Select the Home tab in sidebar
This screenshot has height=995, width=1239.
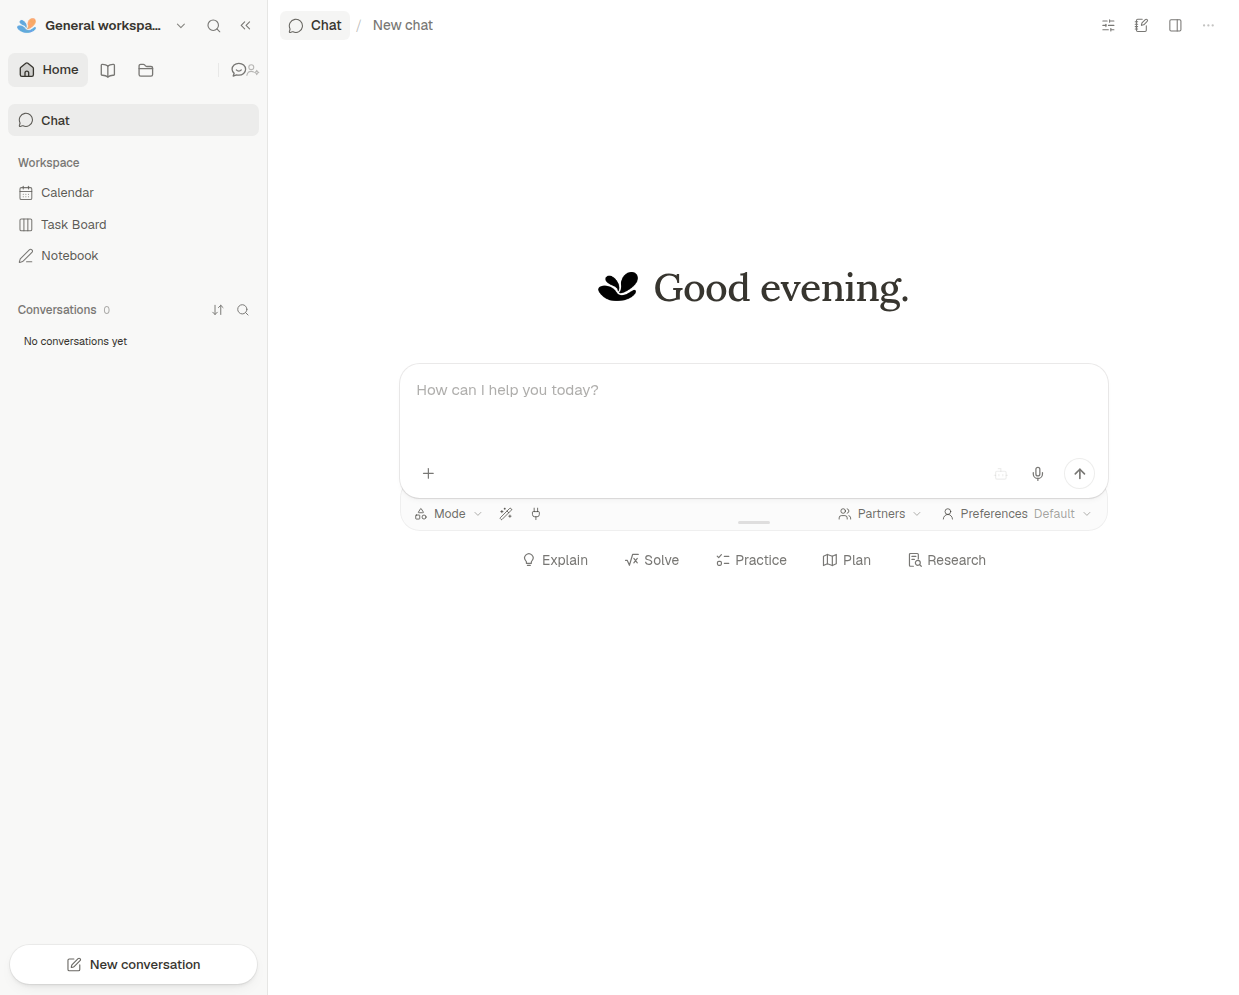point(49,70)
